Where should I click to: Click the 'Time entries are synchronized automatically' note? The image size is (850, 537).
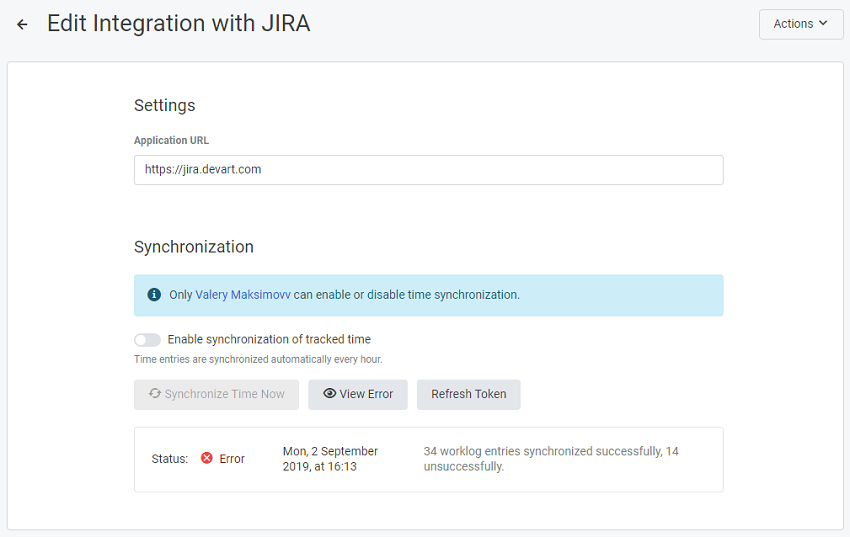point(258,359)
